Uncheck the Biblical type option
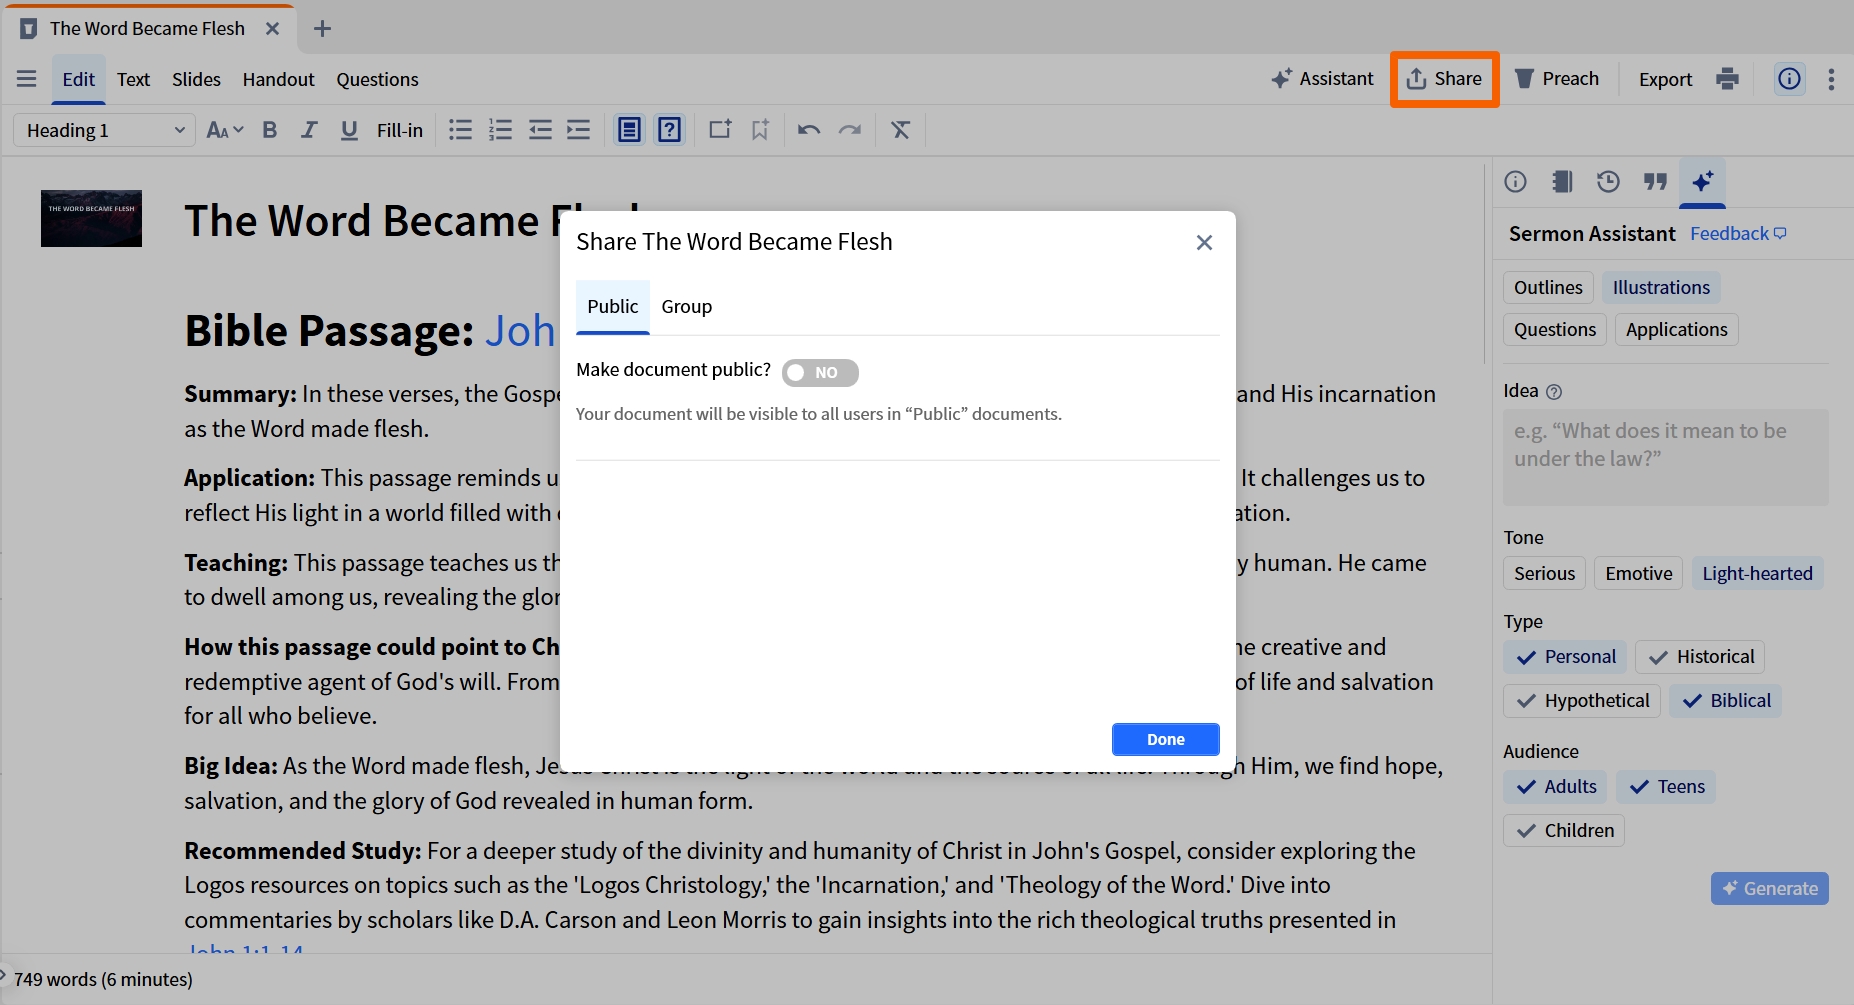The width and height of the screenshot is (1854, 1005). coord(1726,701)
